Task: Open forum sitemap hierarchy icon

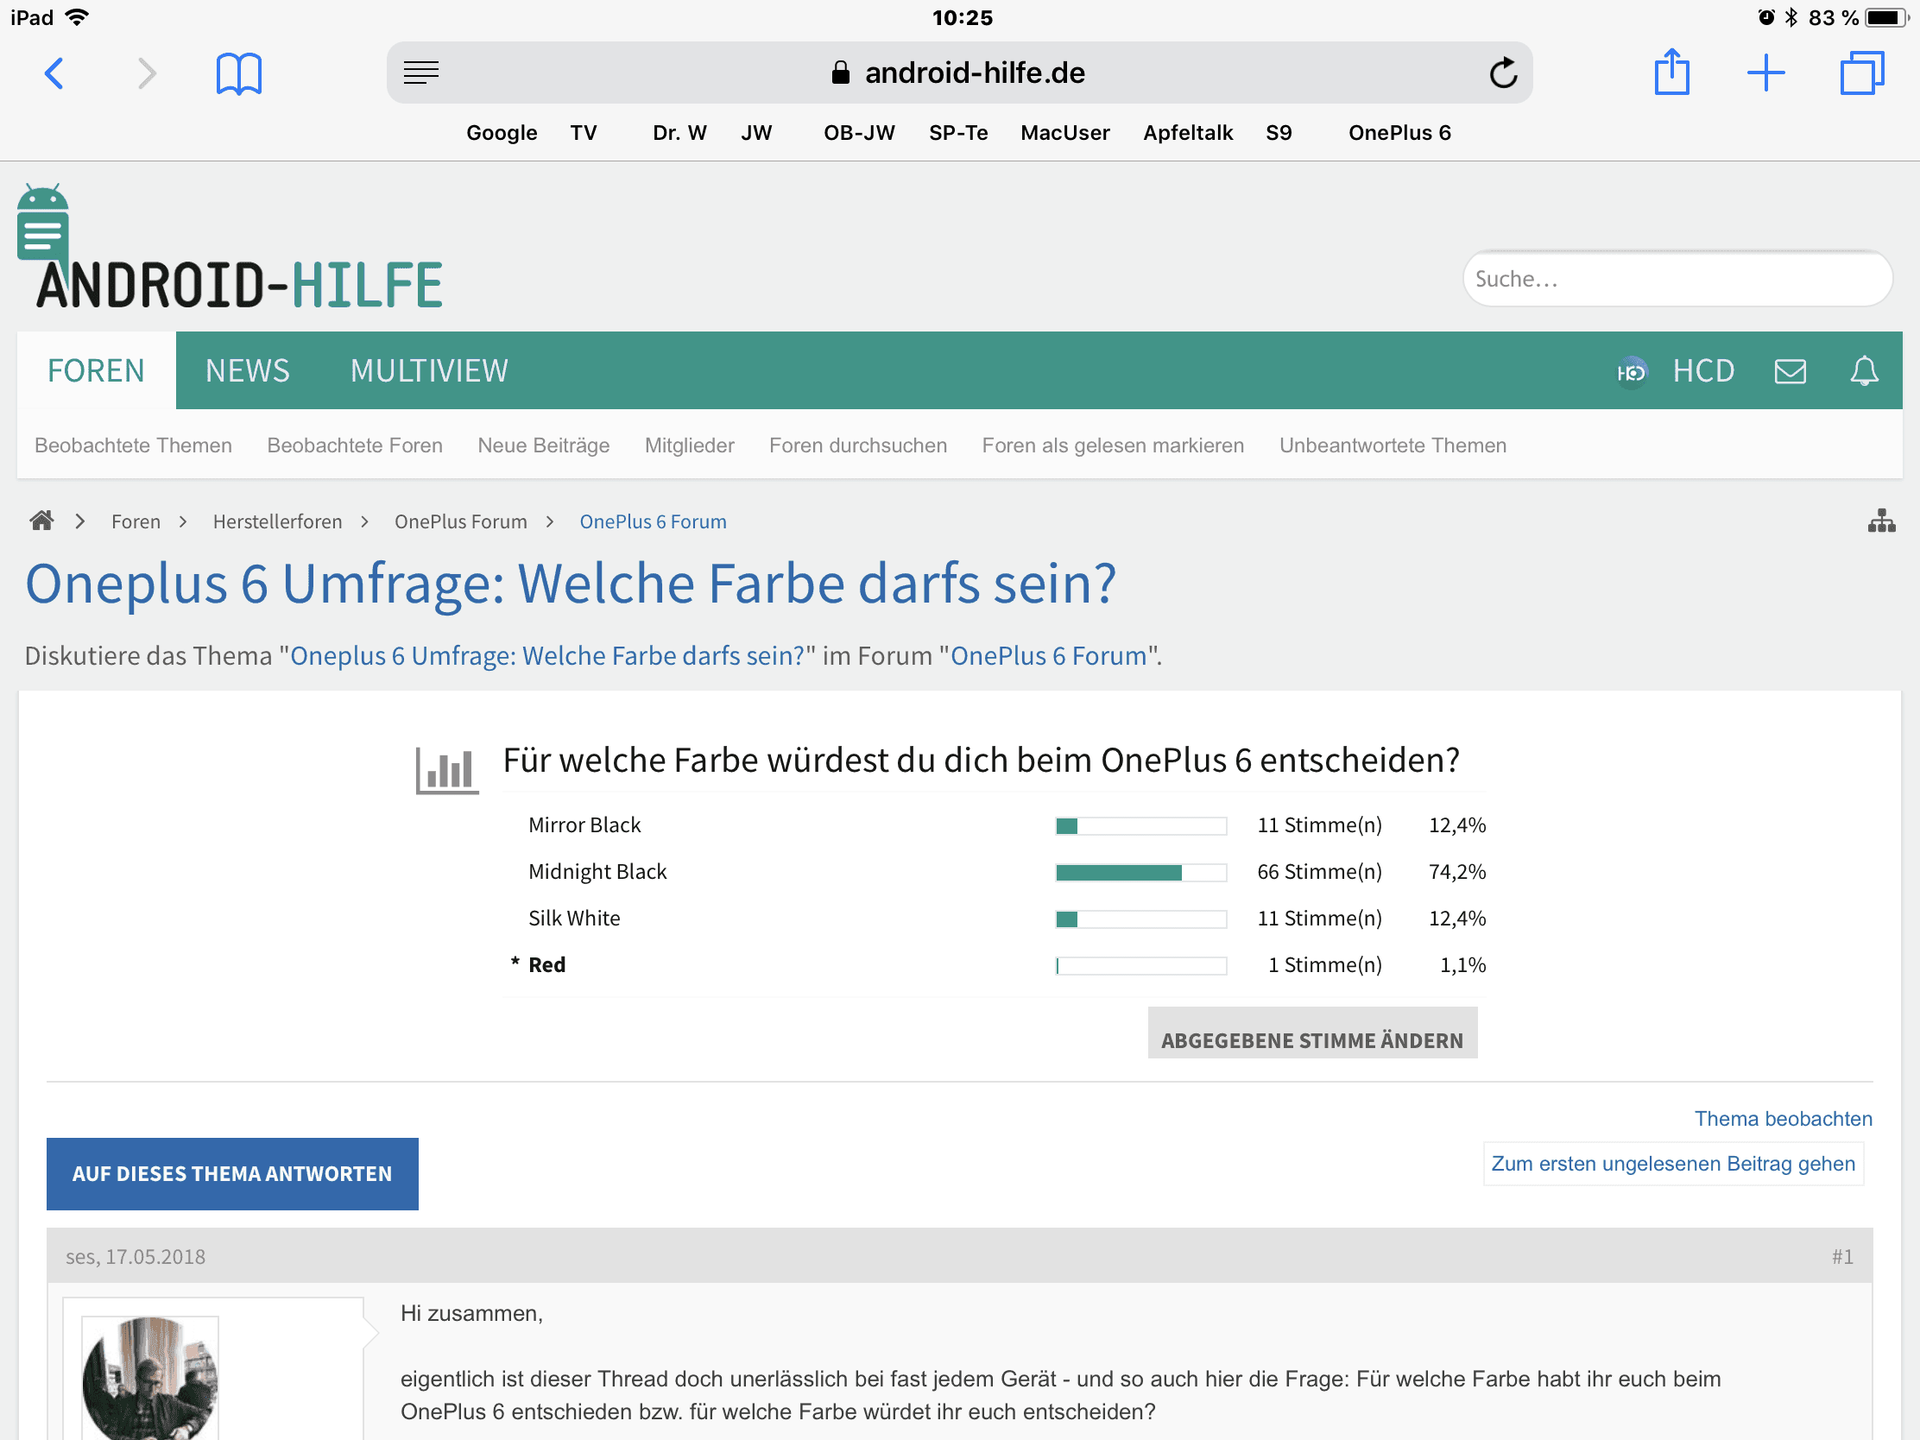Action: 1881,521
